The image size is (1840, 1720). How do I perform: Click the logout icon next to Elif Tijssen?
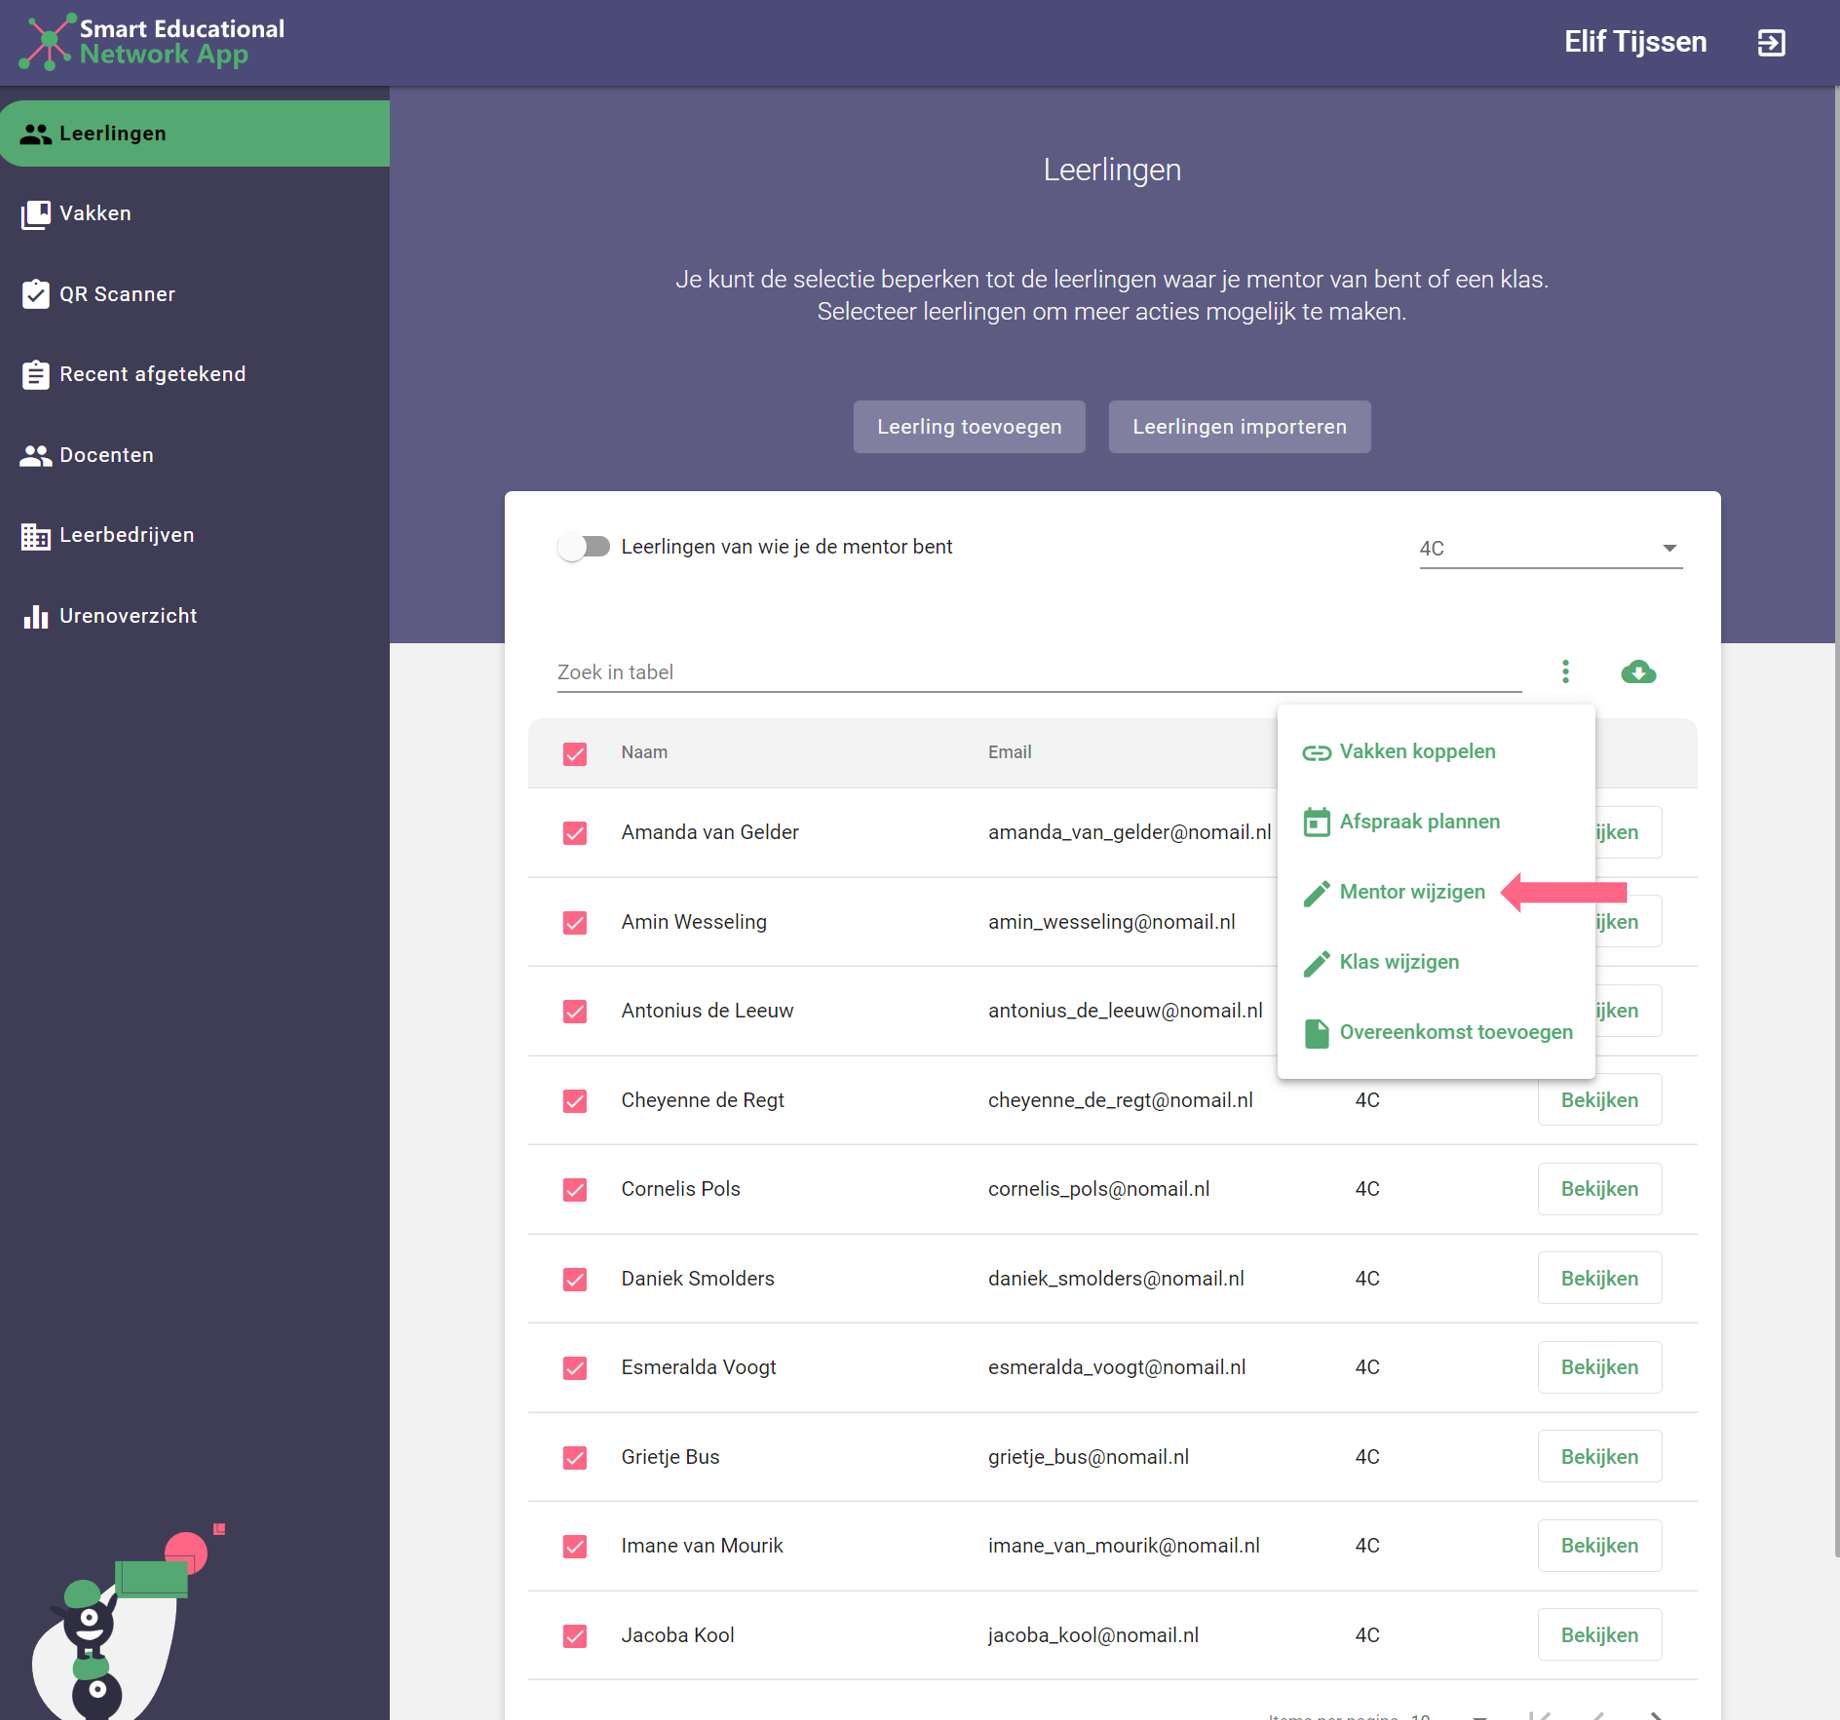(x=1771, y=43)
